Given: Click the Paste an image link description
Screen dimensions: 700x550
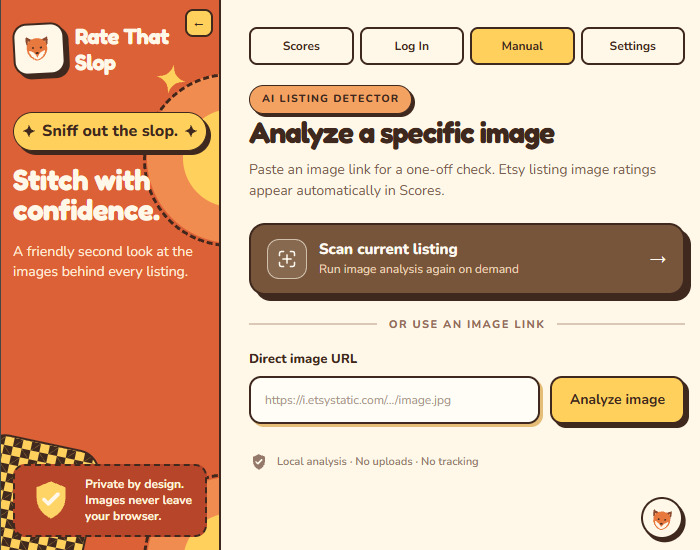Looking at the screenshot, I should (x=452, y=180).
